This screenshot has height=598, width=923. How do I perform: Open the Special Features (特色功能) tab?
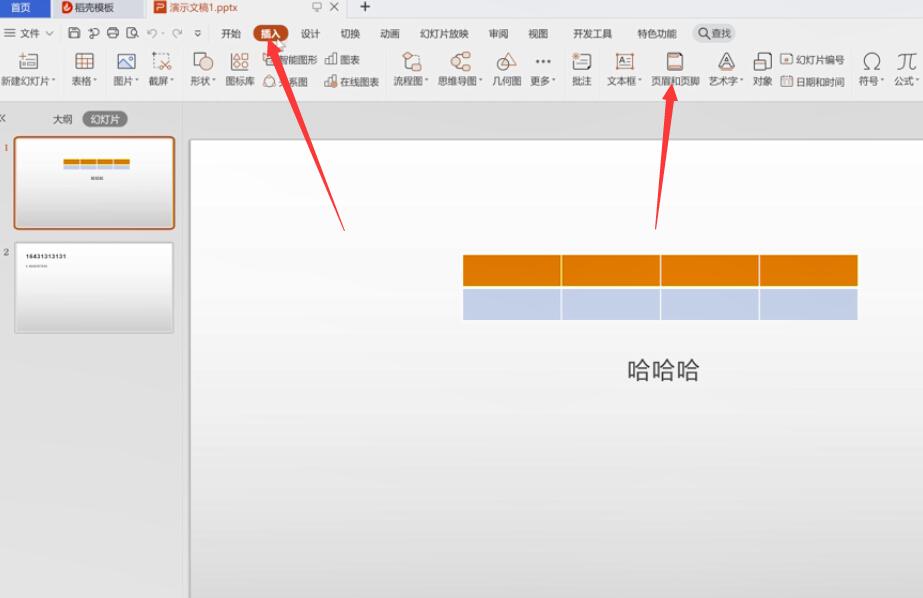coord(656,34)
